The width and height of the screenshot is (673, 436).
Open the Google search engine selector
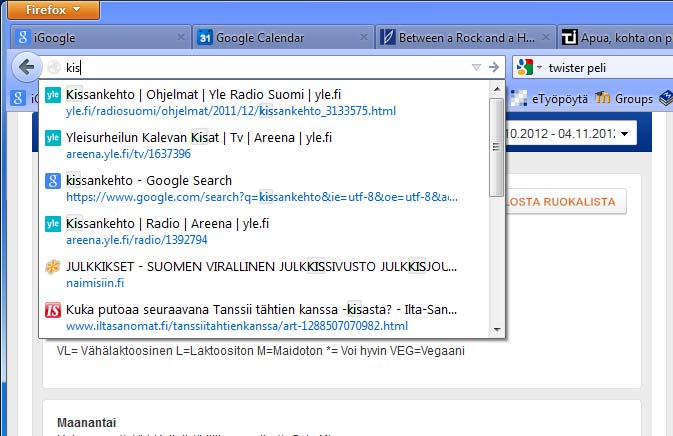[x=530, y=67]
